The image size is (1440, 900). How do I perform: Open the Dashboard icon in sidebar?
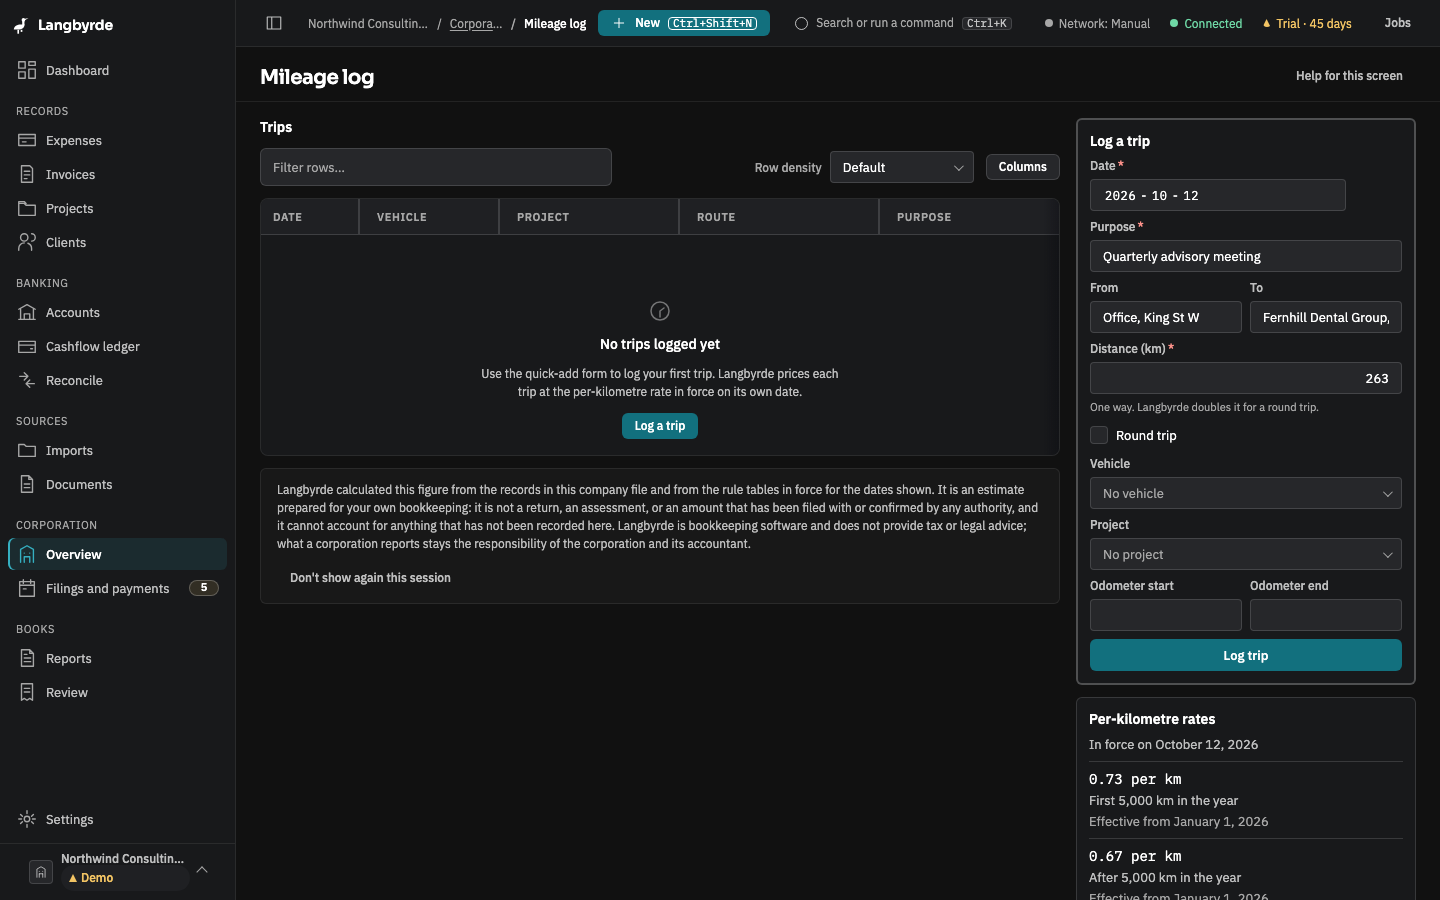[x=27, y=70]
